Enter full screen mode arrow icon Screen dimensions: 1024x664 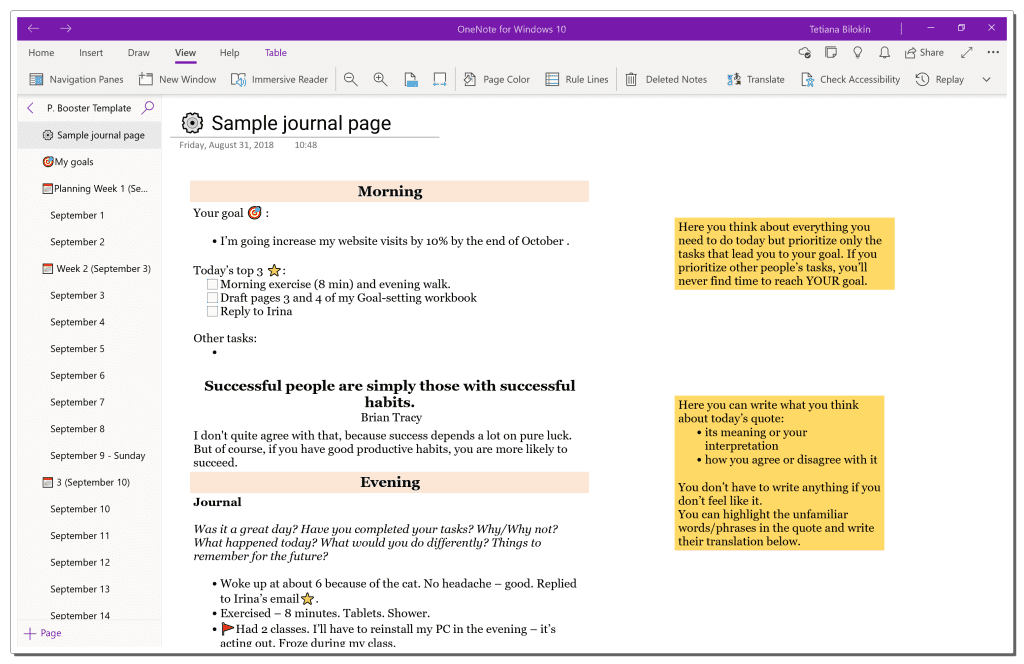click(x=967, y=52)
